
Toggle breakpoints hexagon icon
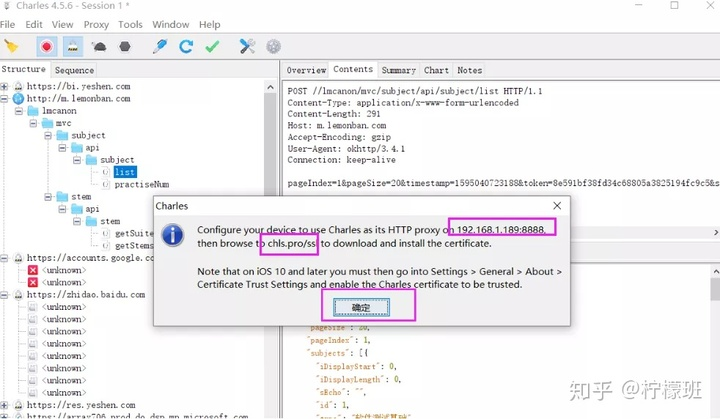pyautogui.click(x=125, y=46)
